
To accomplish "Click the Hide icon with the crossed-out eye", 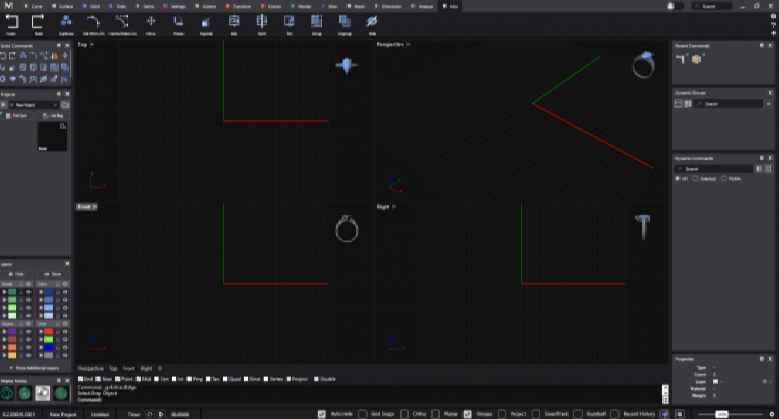I will pos(372,21).
